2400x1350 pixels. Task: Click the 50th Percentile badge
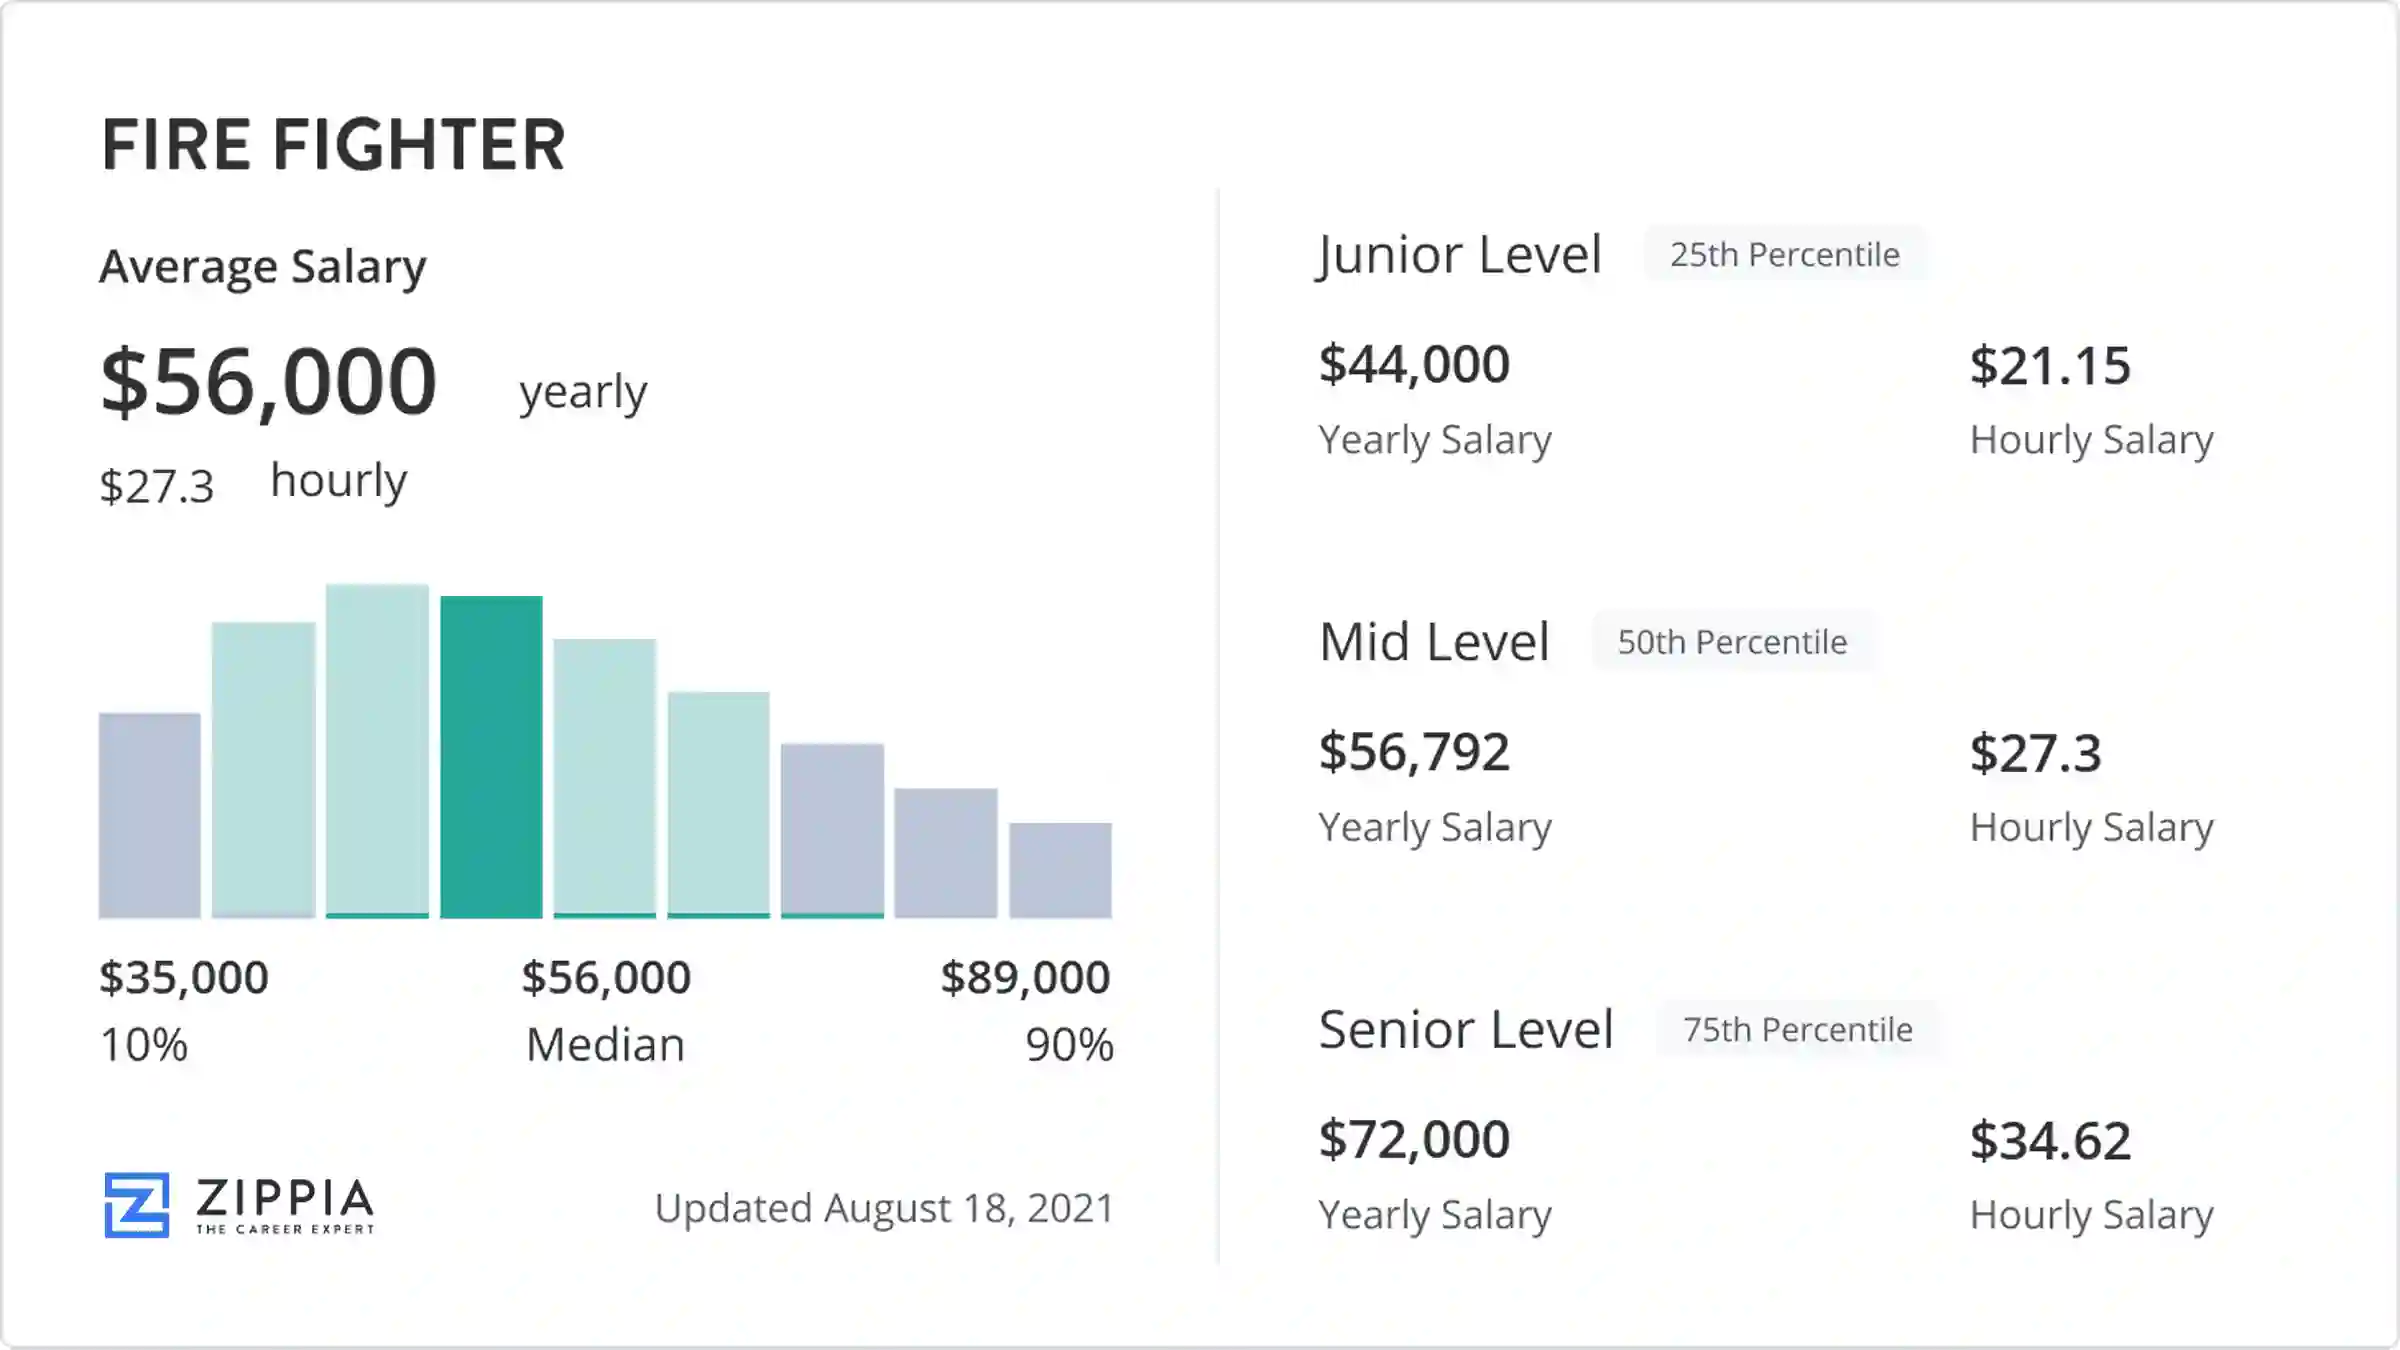click(x=1732, y=642)
